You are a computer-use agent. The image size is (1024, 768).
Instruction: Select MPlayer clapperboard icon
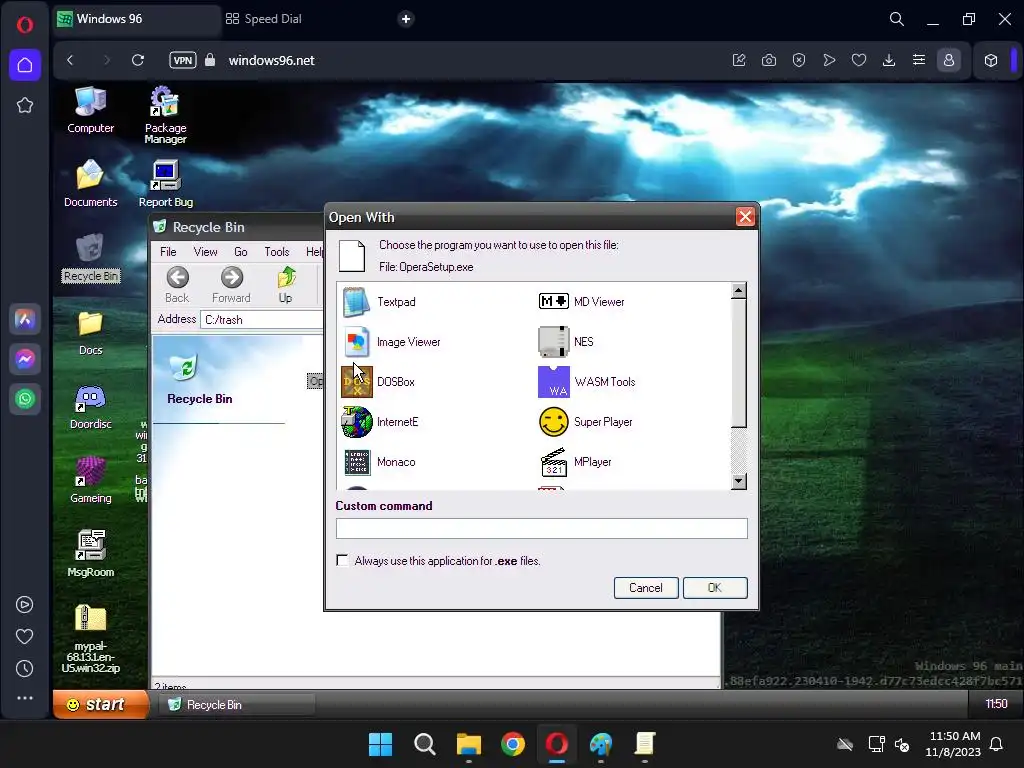click(553, 462)
